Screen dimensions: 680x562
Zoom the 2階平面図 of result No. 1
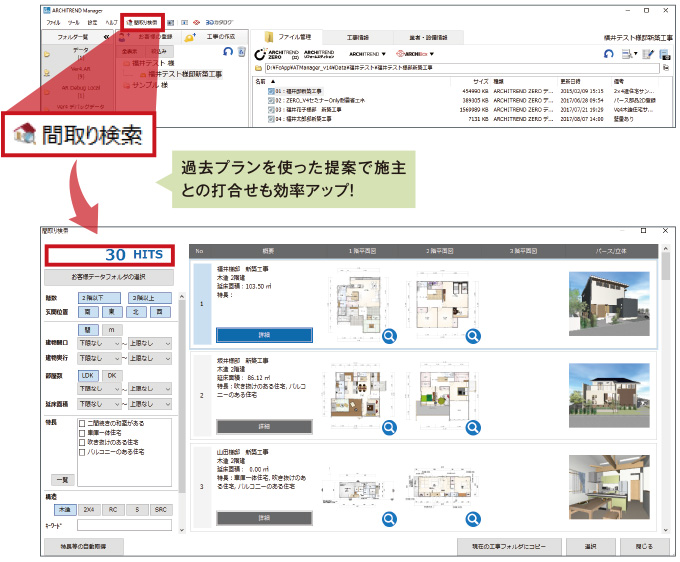pos(473,336)
